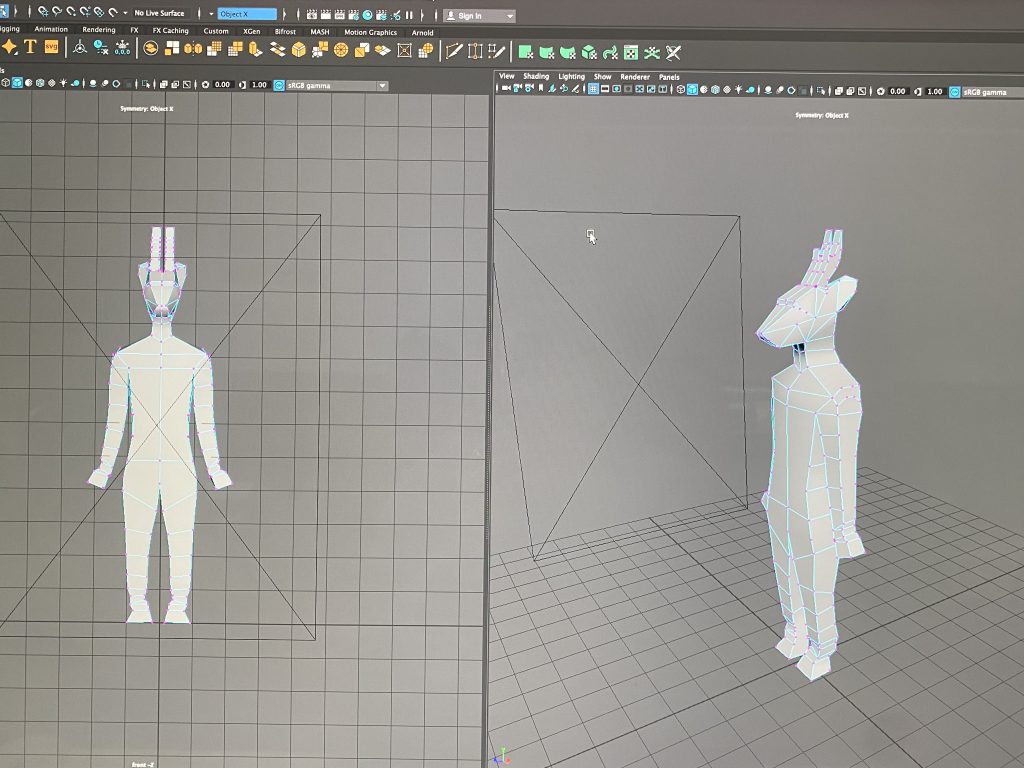Click the SVG import shelf icon
1024x768 pixels.
coord(51,48)
